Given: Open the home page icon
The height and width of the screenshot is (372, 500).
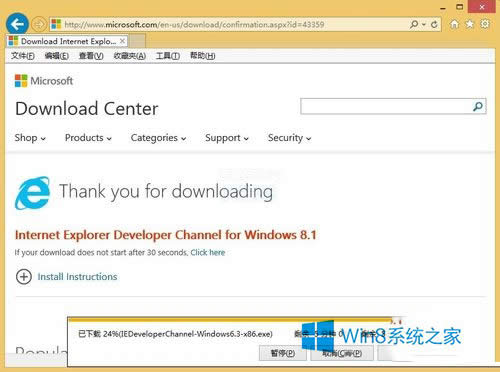Looking at the screenshot, I should click(454, 24).
